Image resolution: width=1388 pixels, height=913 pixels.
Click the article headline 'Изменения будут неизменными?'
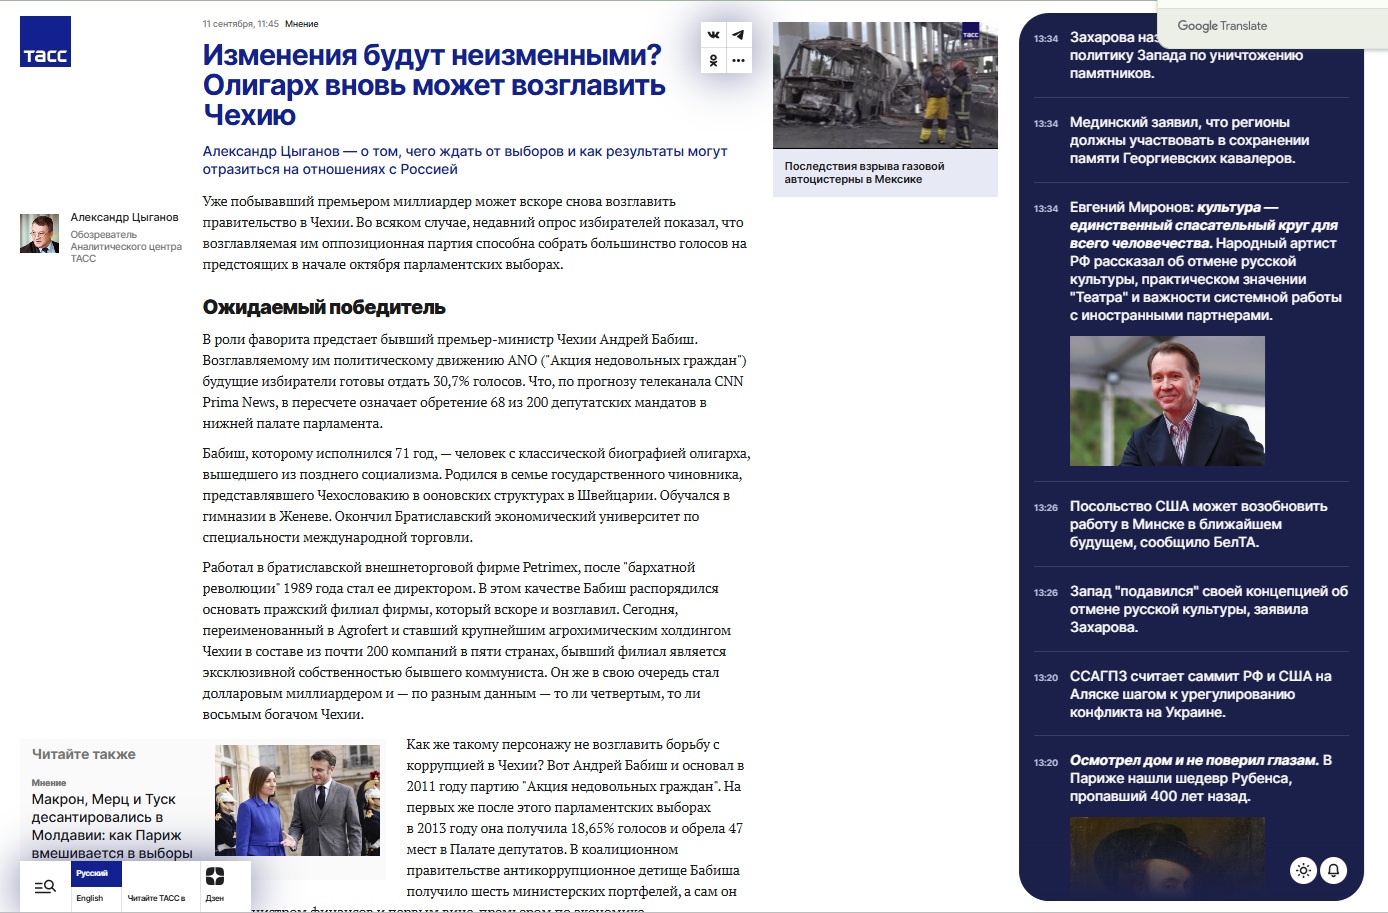(x=434, y=85)
